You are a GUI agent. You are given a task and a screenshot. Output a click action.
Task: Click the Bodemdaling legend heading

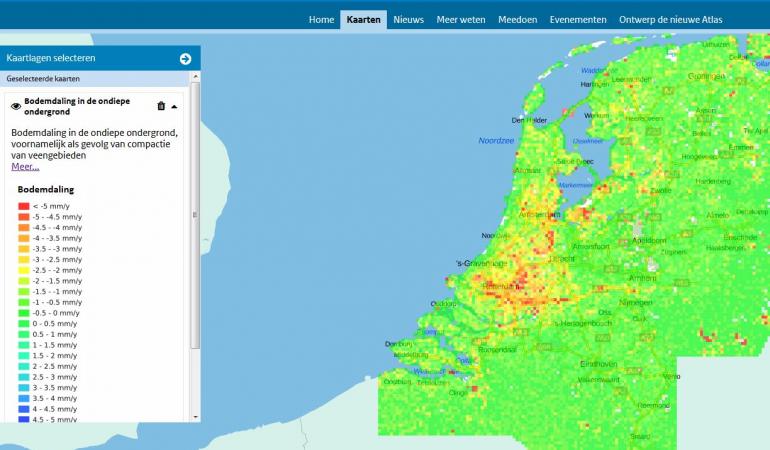pyautogui.click(x=46, y=190)
